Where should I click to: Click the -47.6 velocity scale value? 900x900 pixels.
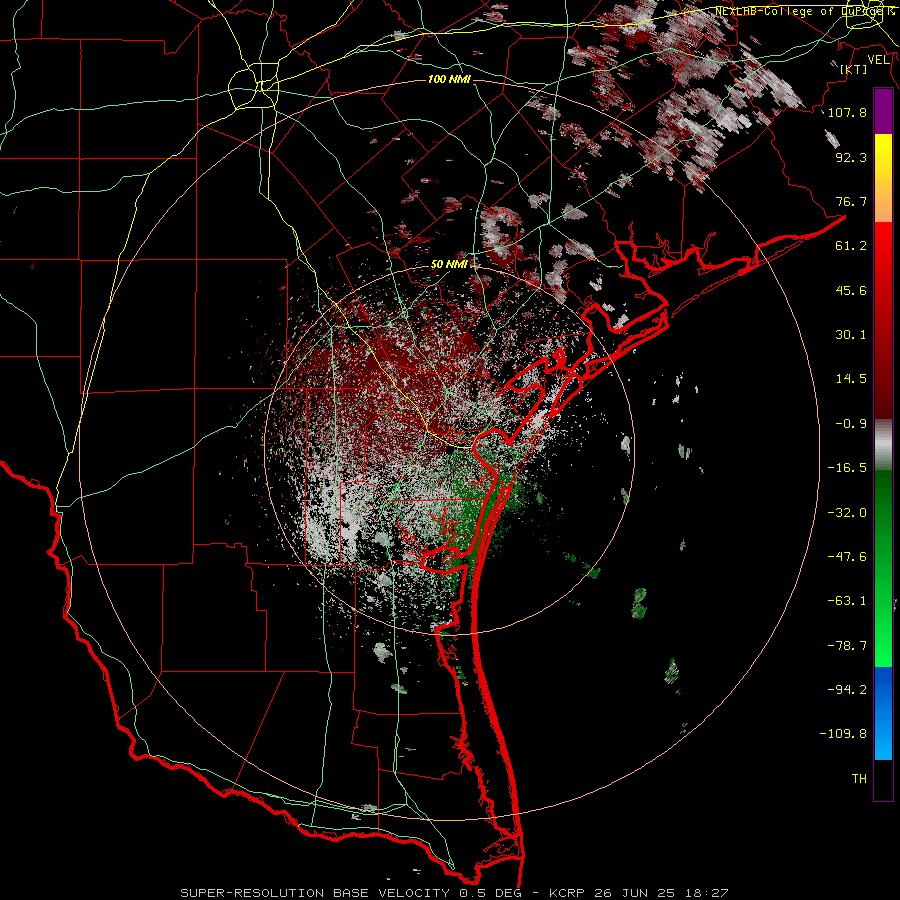coord(847,557)
